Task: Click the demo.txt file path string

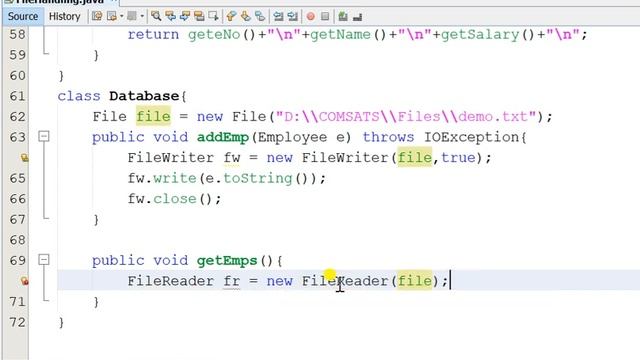Action: (x=406, y=117)
